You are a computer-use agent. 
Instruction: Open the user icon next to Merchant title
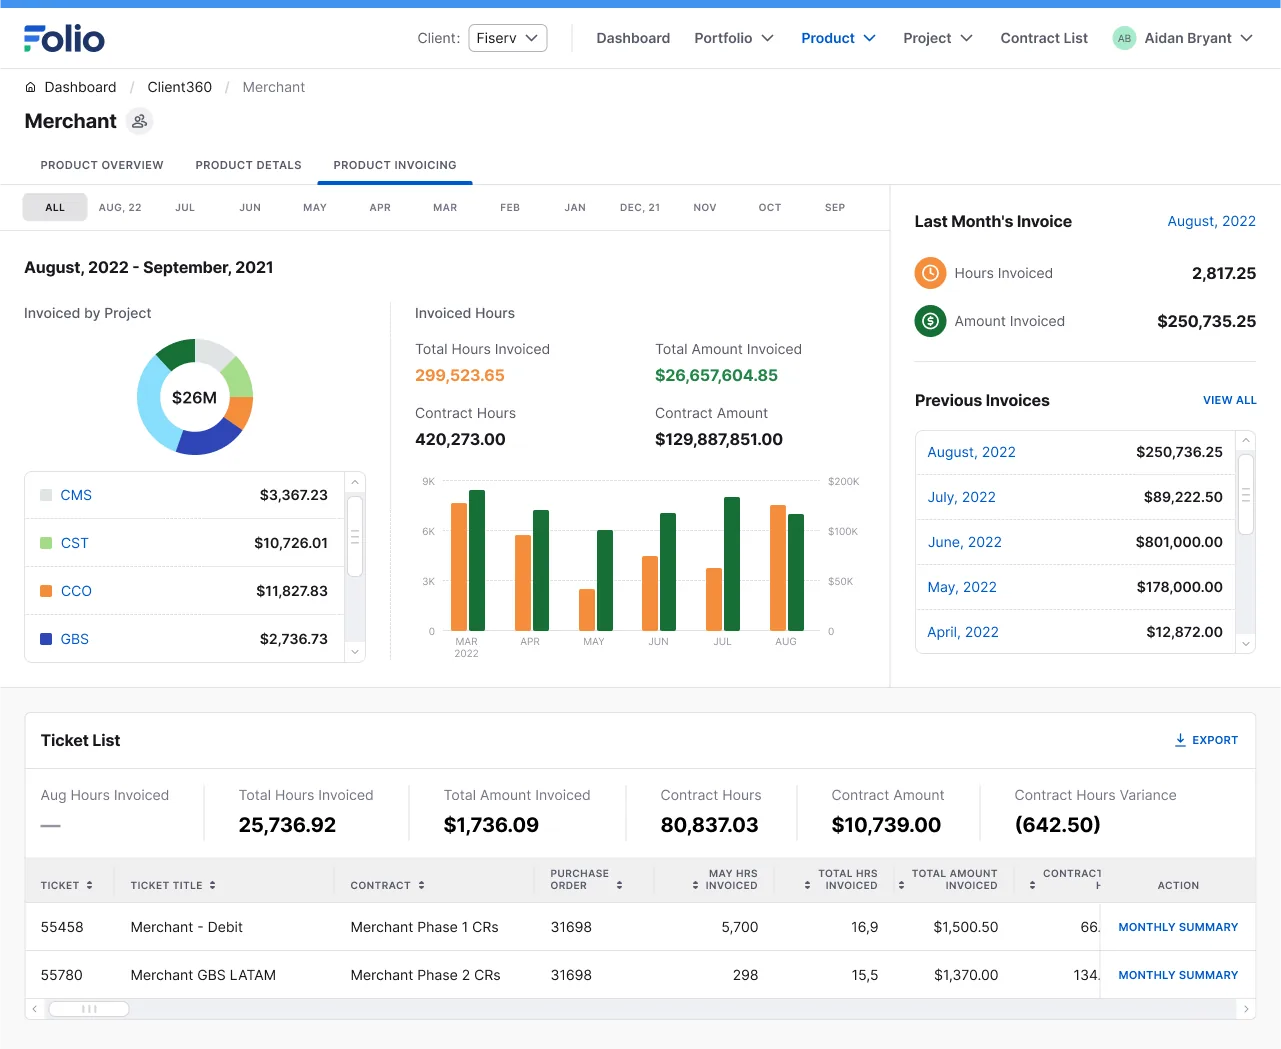[140, 121]
